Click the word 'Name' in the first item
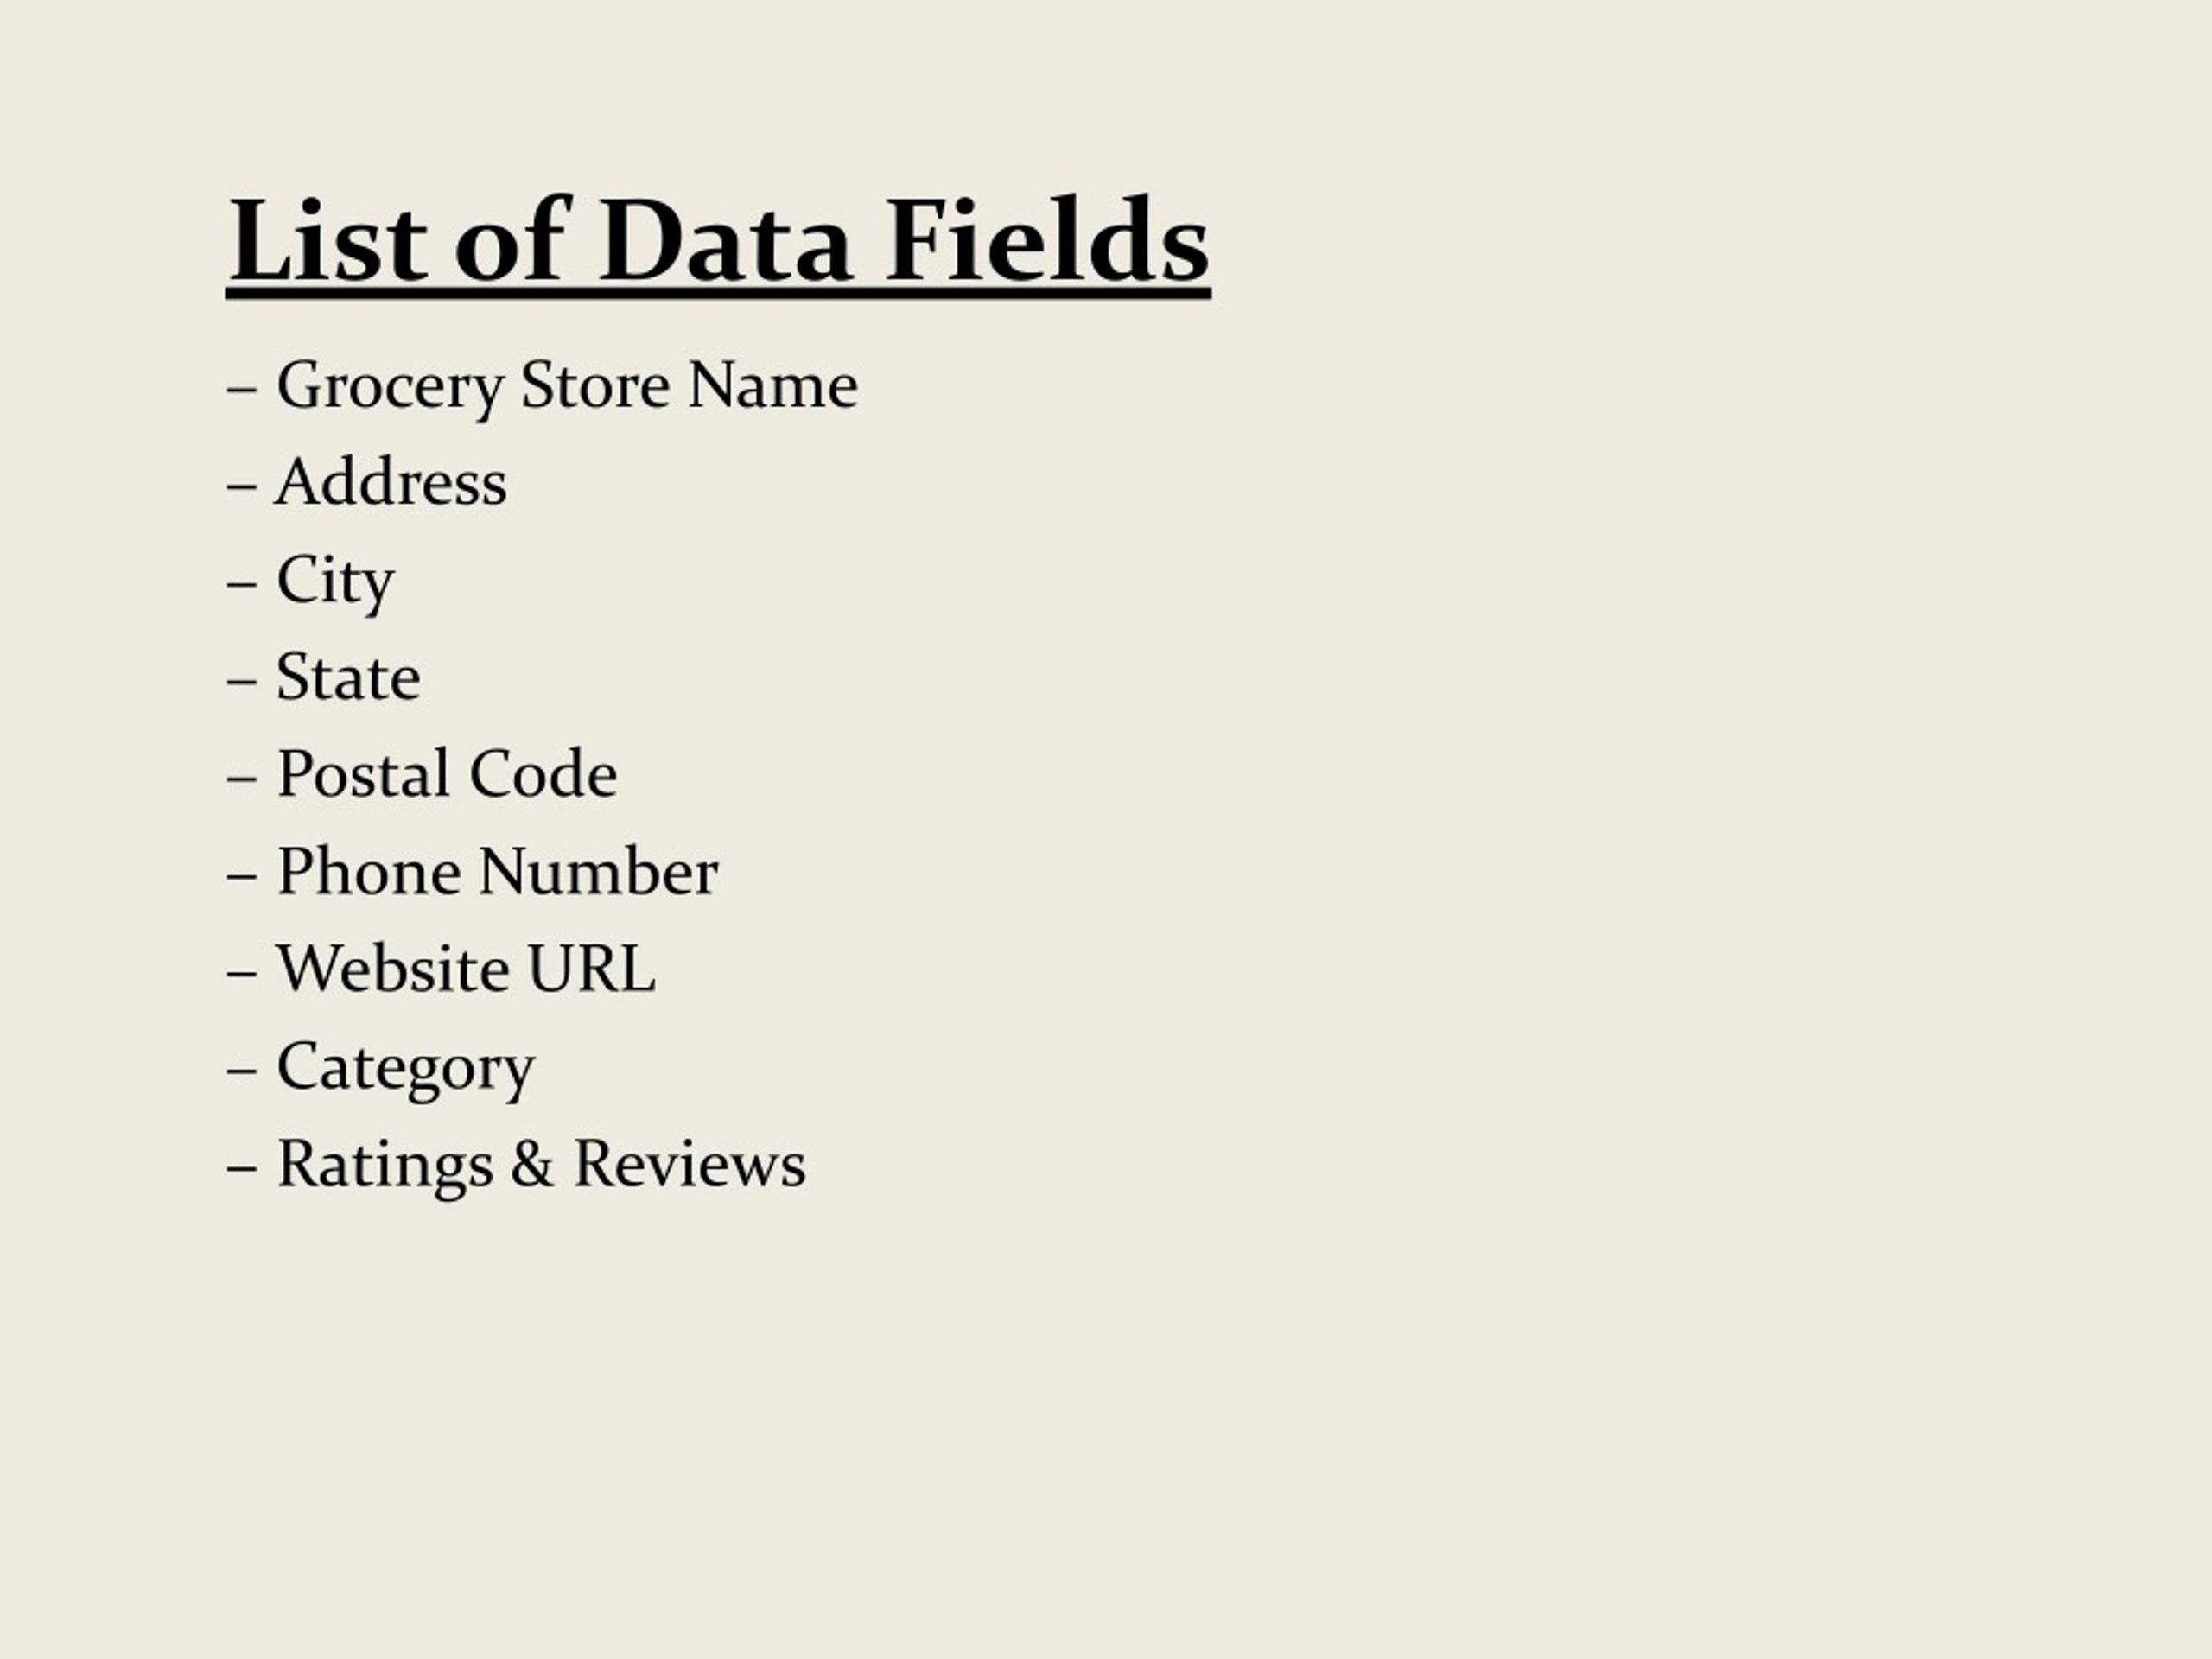Screen dimensions: 2212x1659 coord(773,386)
